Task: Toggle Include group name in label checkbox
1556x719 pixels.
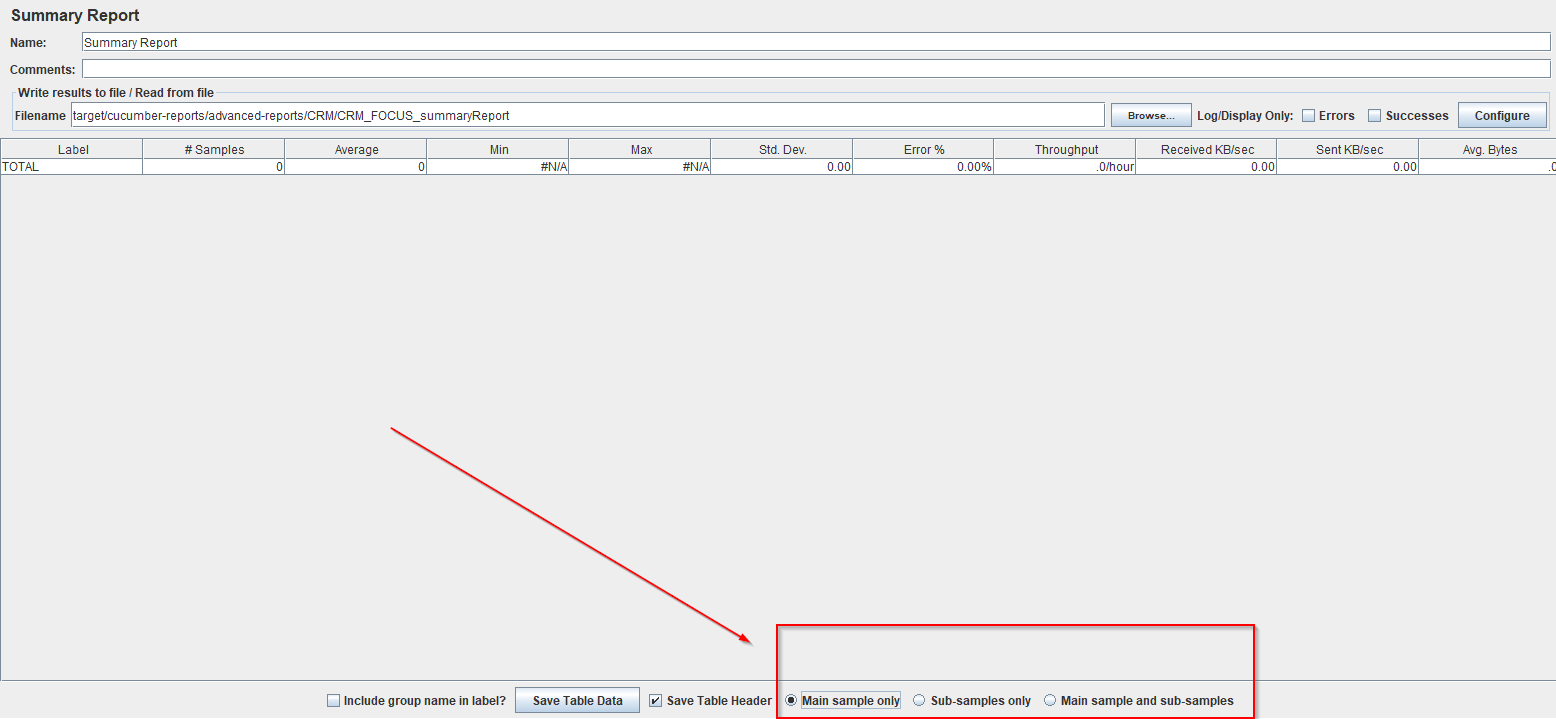Action: [334, 701]
